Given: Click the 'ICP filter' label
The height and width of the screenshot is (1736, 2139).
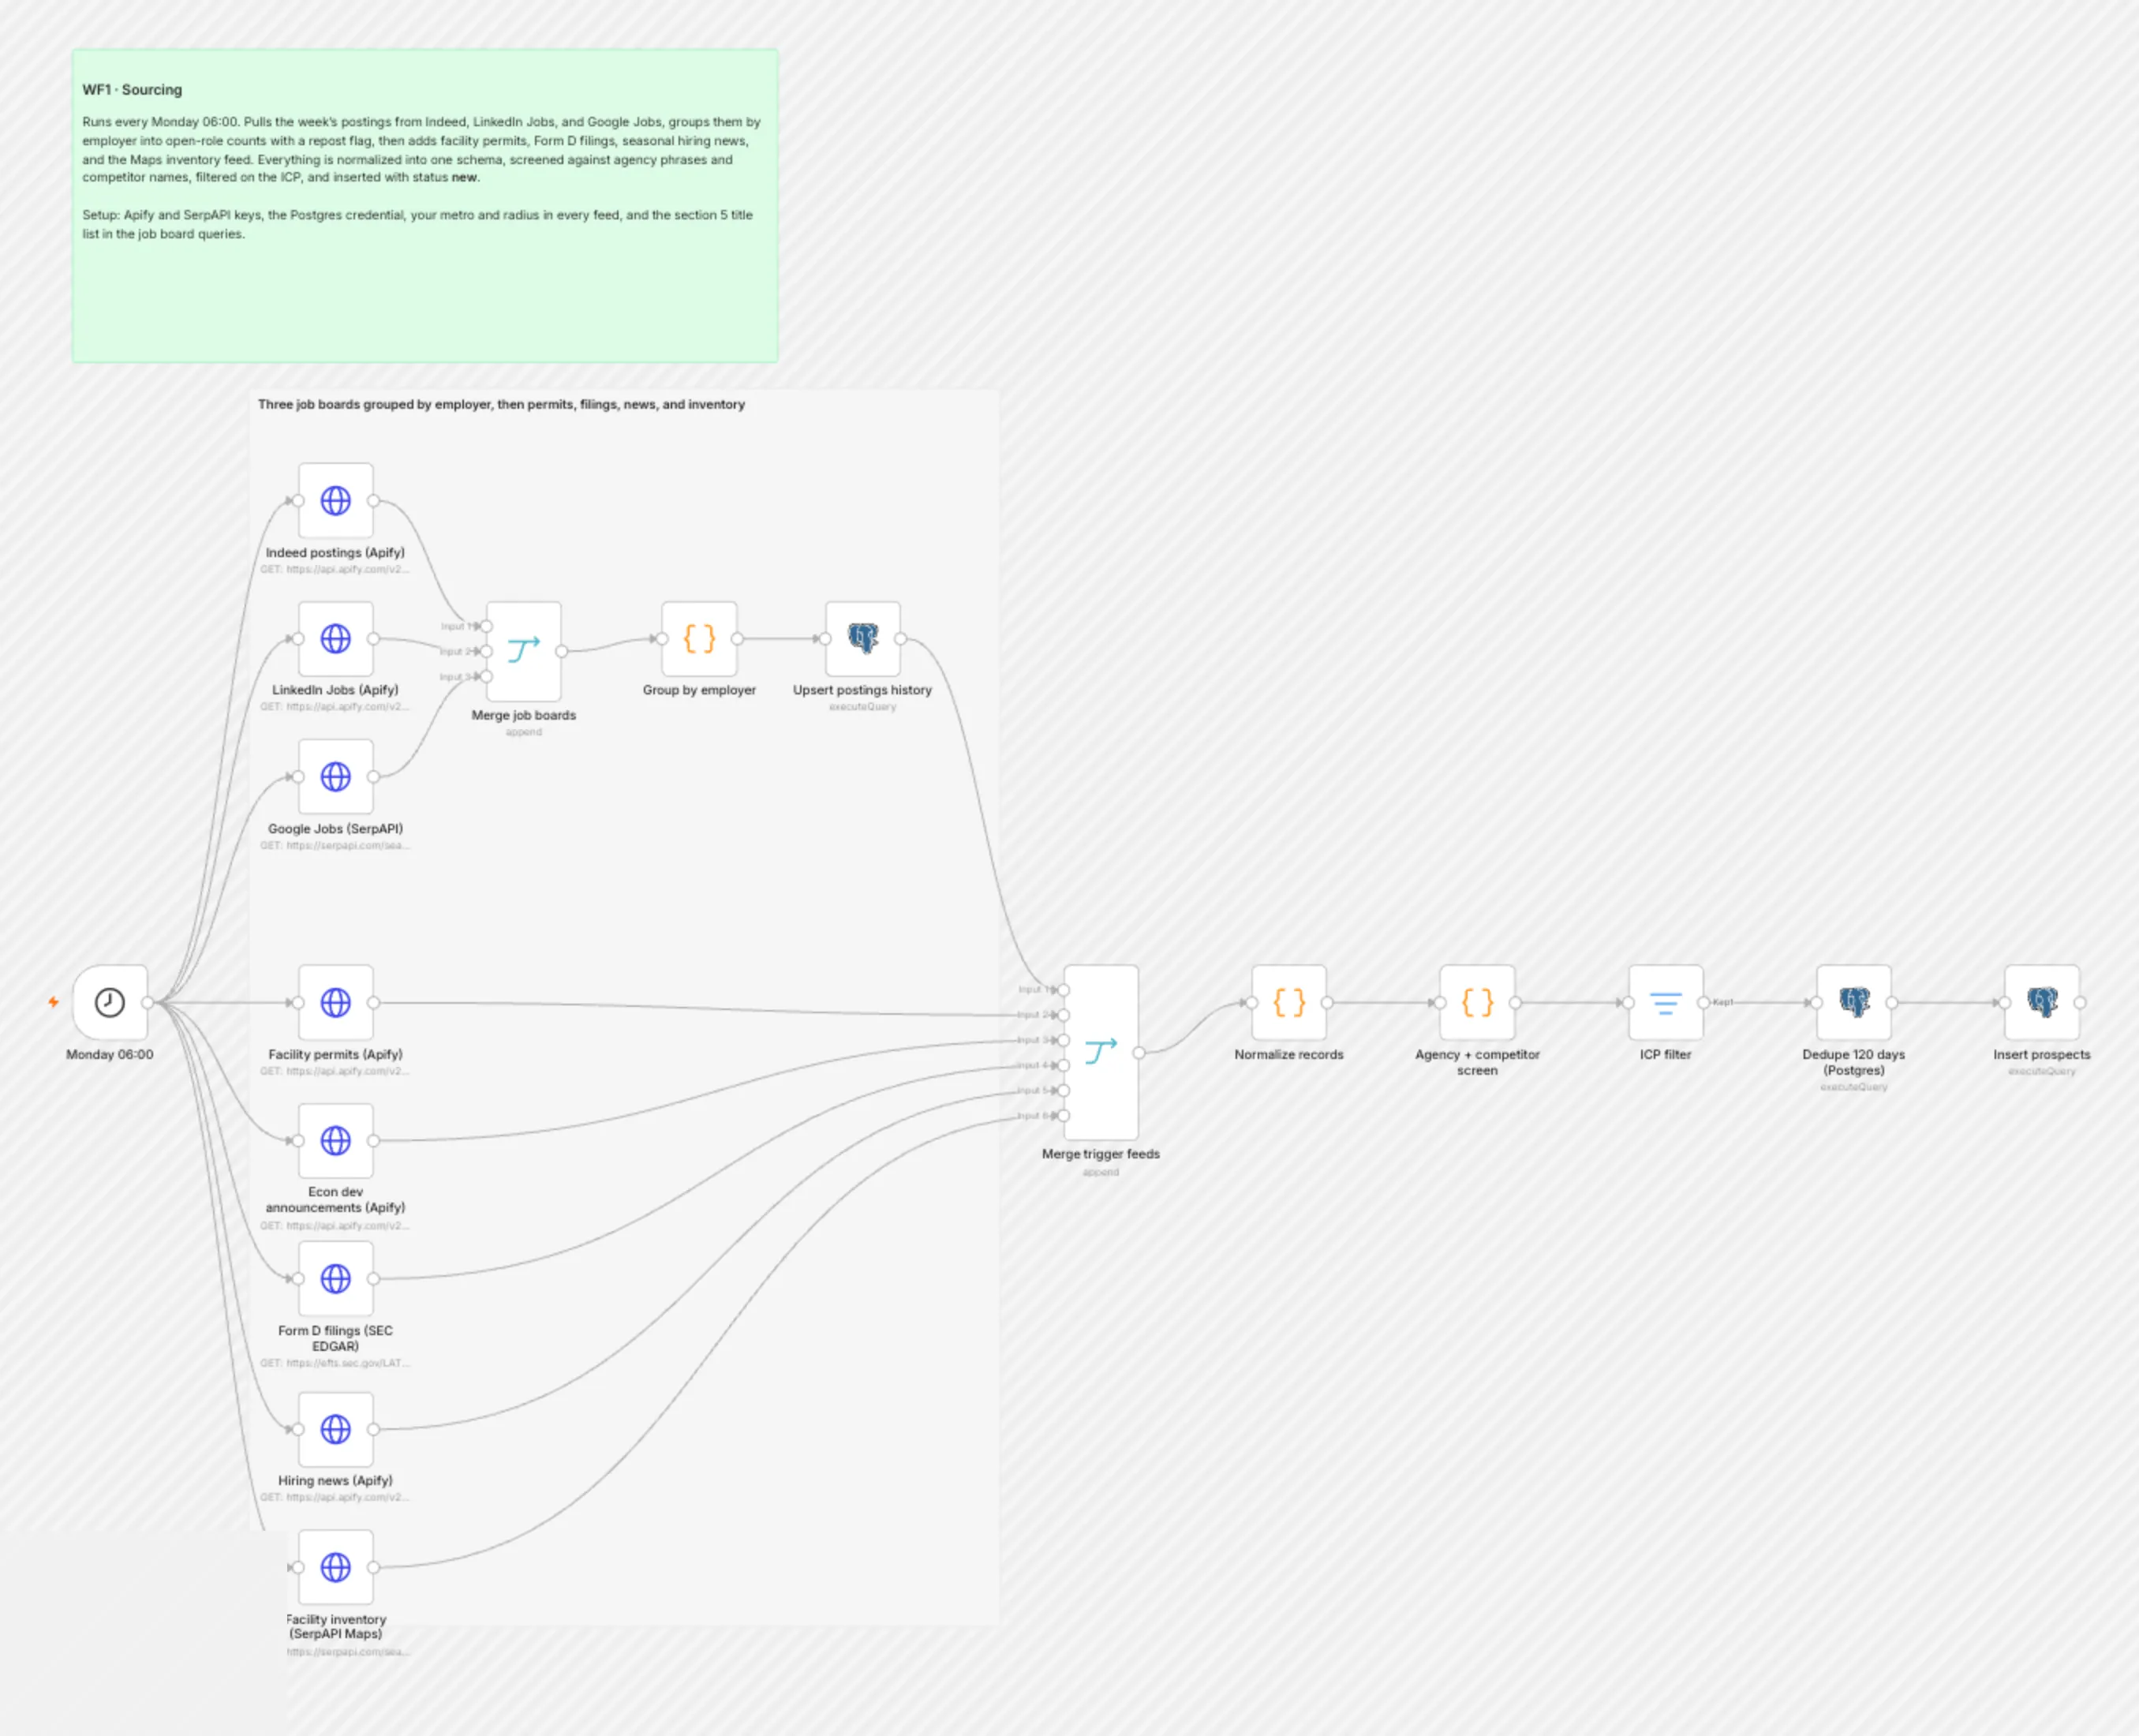Looking at the screenshot, I should click(x=1666, y=1054).
